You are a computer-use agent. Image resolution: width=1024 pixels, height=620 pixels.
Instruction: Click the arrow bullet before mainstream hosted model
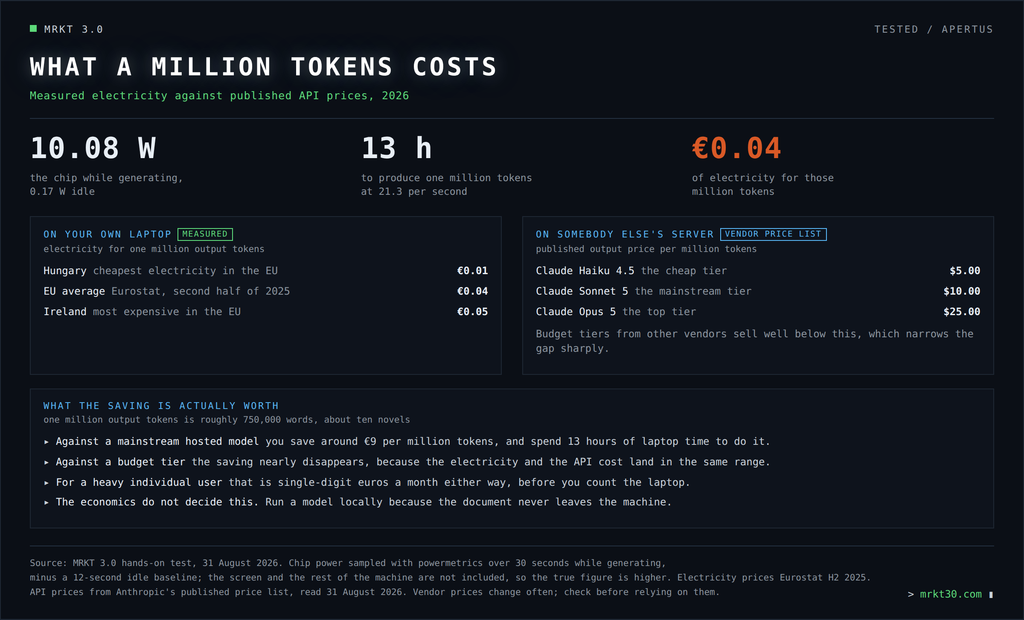tap(46, 442)
